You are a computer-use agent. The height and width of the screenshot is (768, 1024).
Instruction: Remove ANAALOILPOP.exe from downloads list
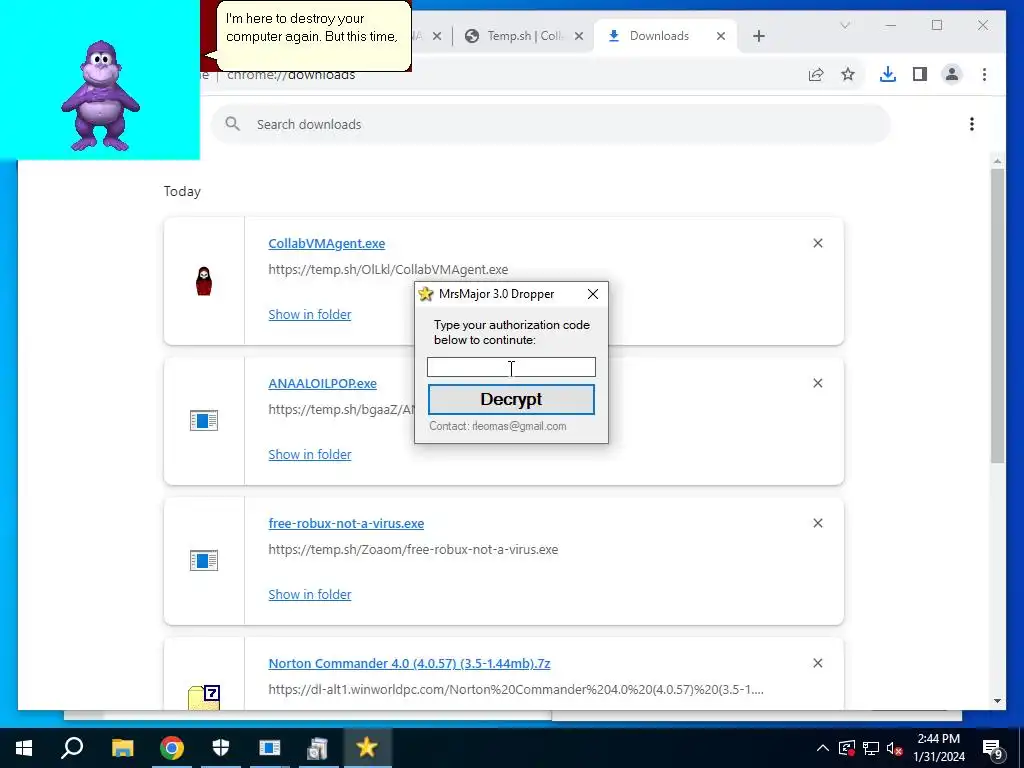pyautogui.click(x=818, y=383)
